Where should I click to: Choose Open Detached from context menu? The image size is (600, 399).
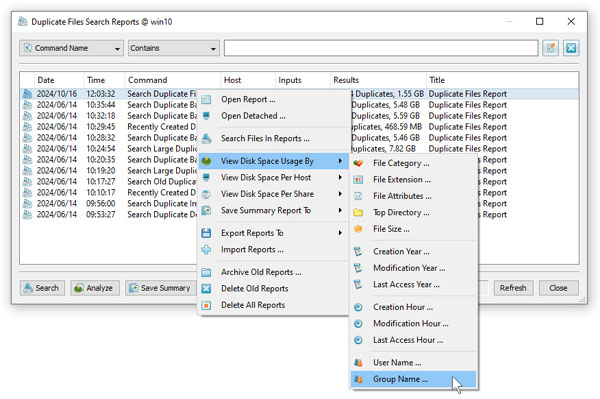point(273,116)
